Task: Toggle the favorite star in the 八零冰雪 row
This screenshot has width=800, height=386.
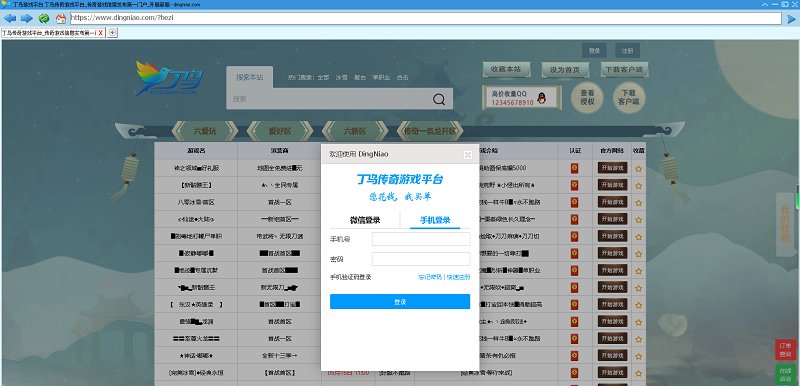Action: [x=638, y=202]
